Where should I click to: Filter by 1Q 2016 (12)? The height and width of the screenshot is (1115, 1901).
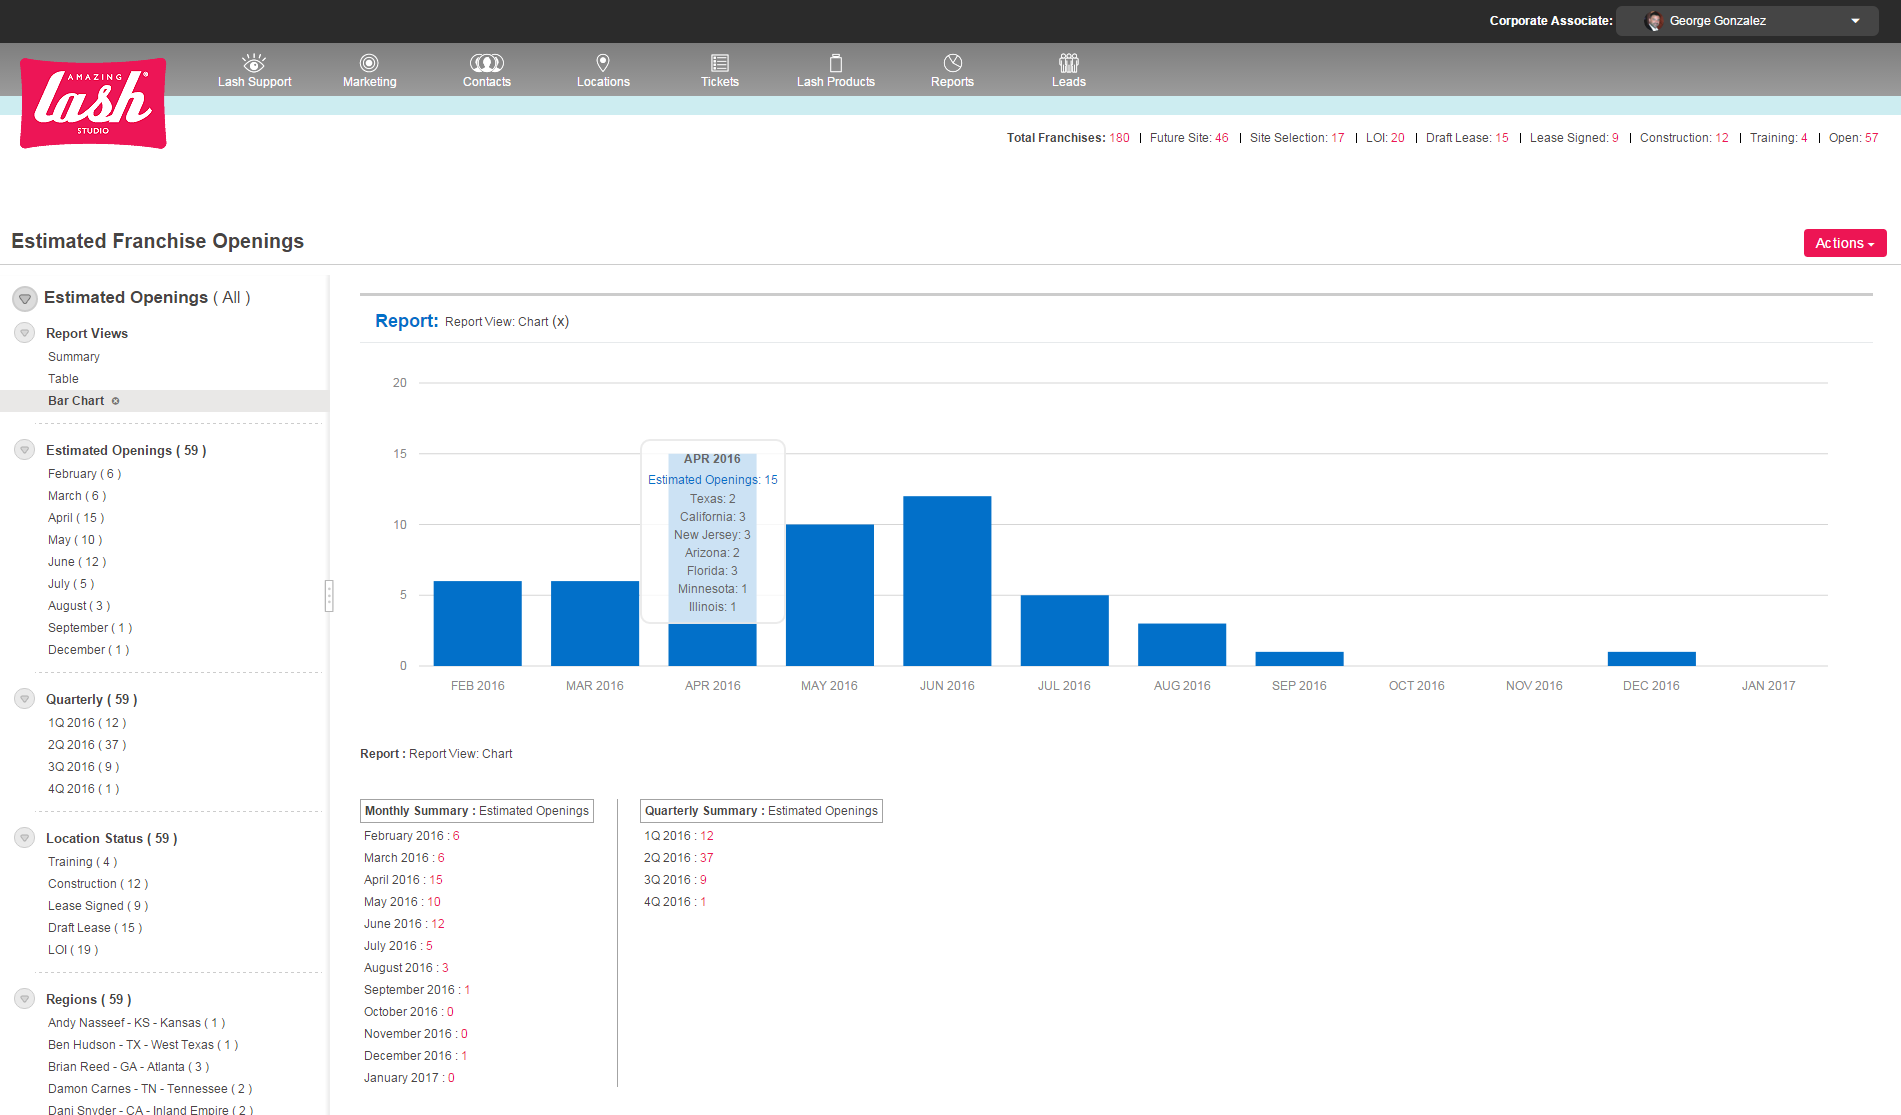[87, 723]
